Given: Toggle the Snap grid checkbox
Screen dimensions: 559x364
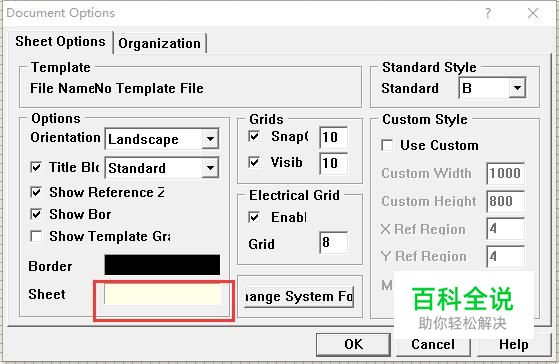Looking at the screenshot, I should [254, 136].
